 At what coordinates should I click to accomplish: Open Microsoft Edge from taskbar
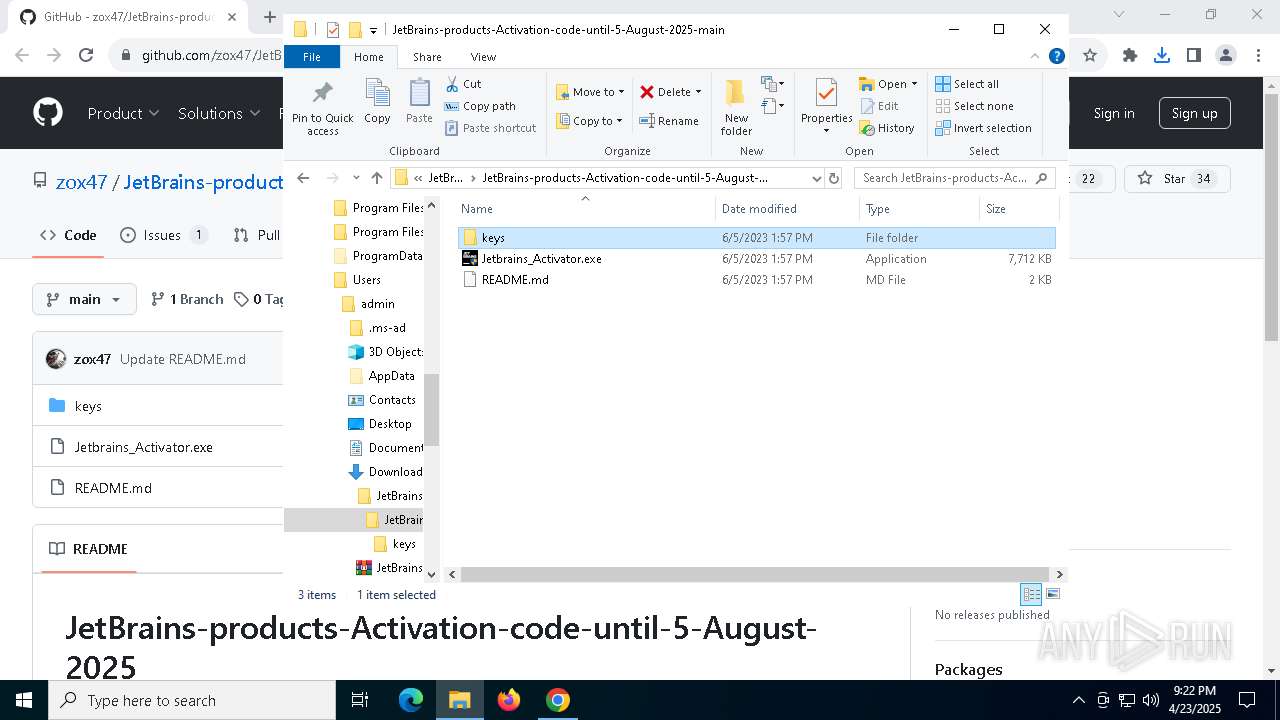411,700
